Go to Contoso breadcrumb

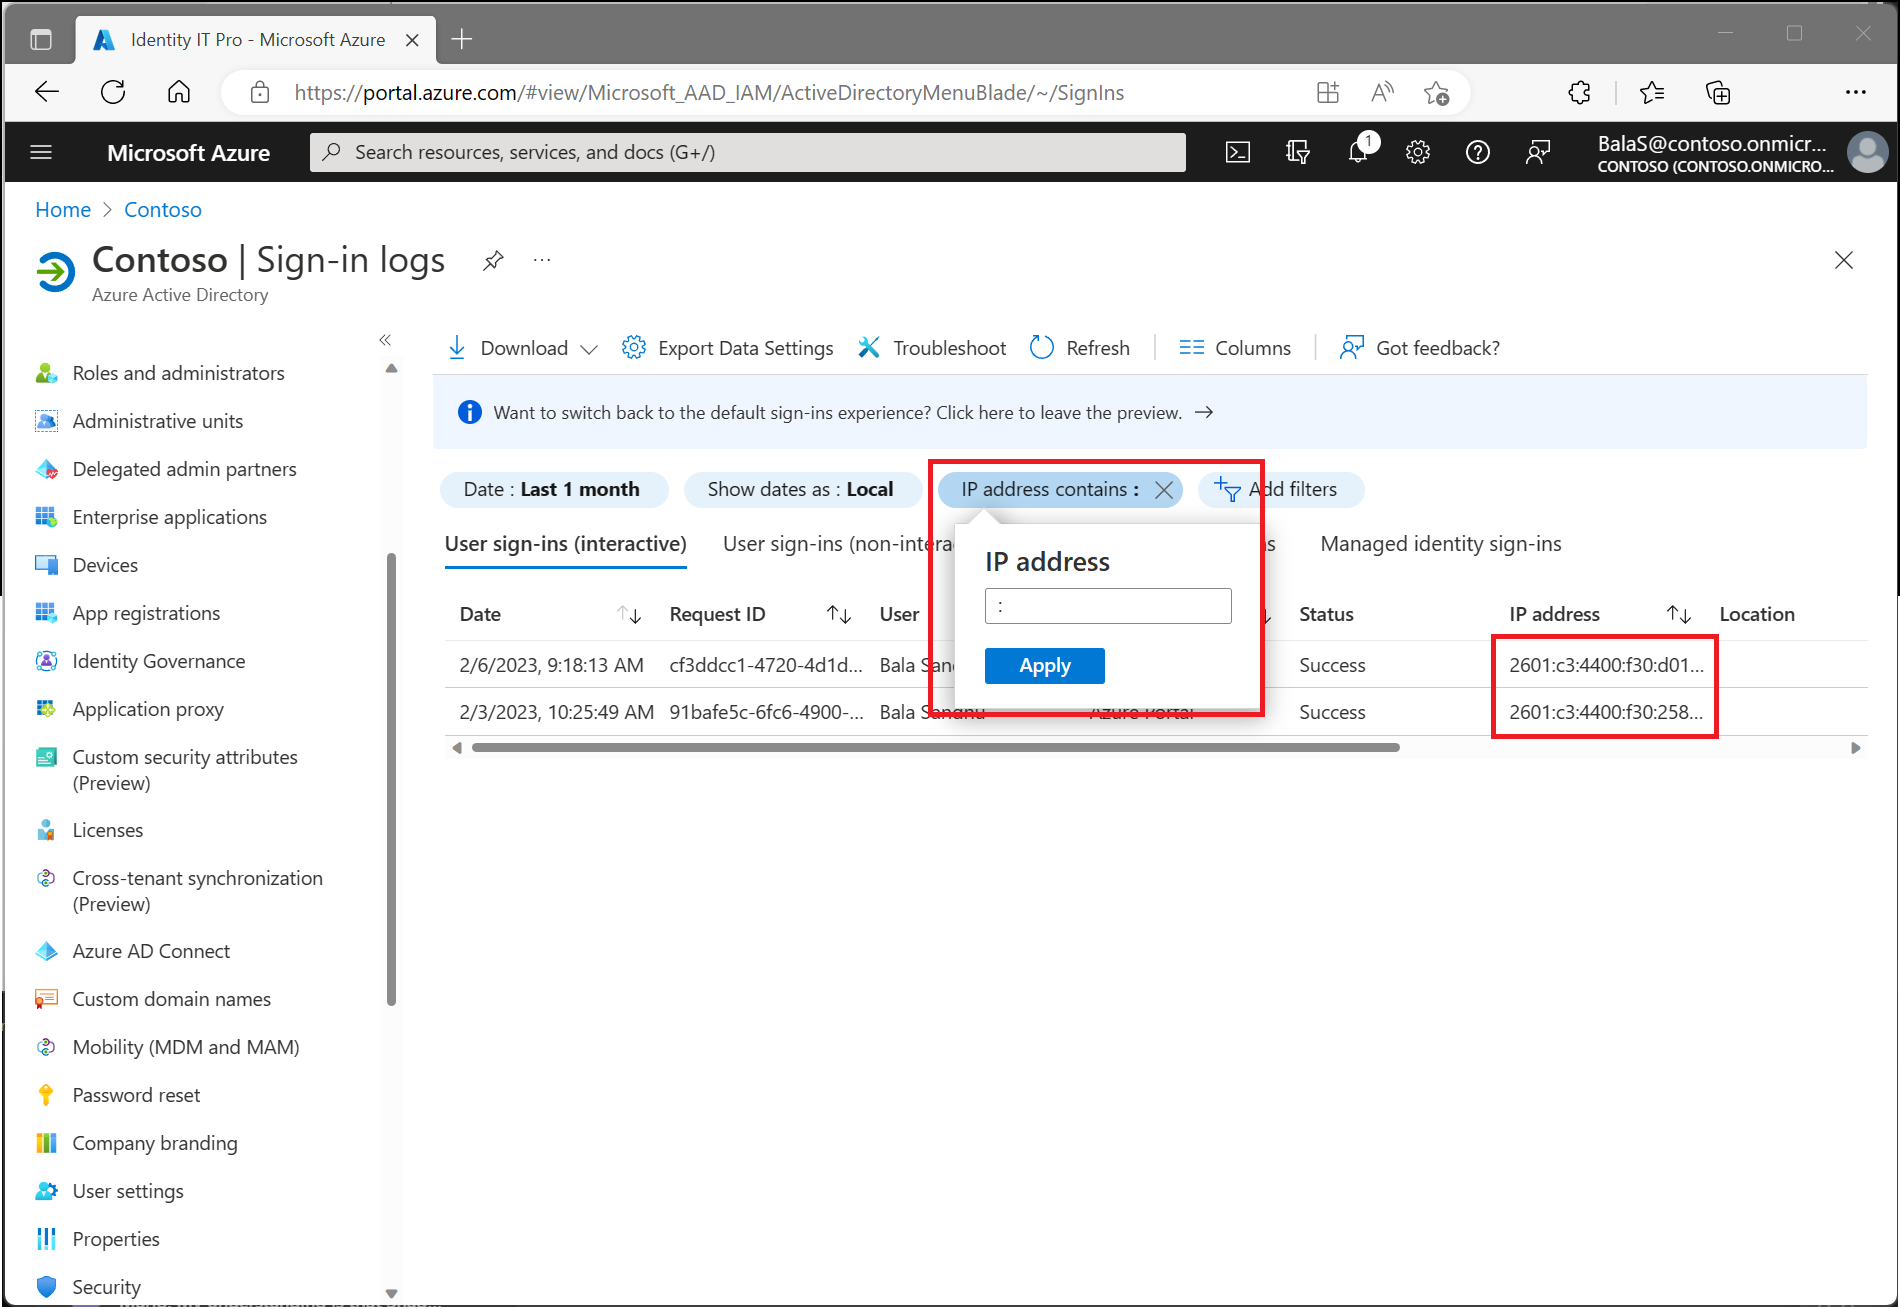[163, 210]
